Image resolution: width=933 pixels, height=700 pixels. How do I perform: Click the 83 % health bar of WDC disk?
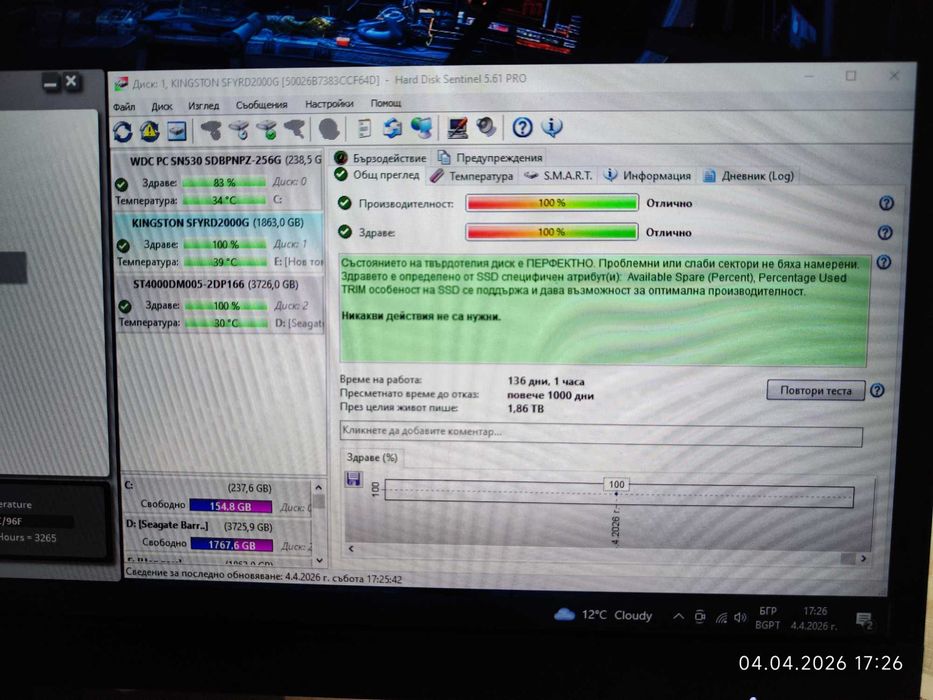pyautogui.click(x=224, y=183)
